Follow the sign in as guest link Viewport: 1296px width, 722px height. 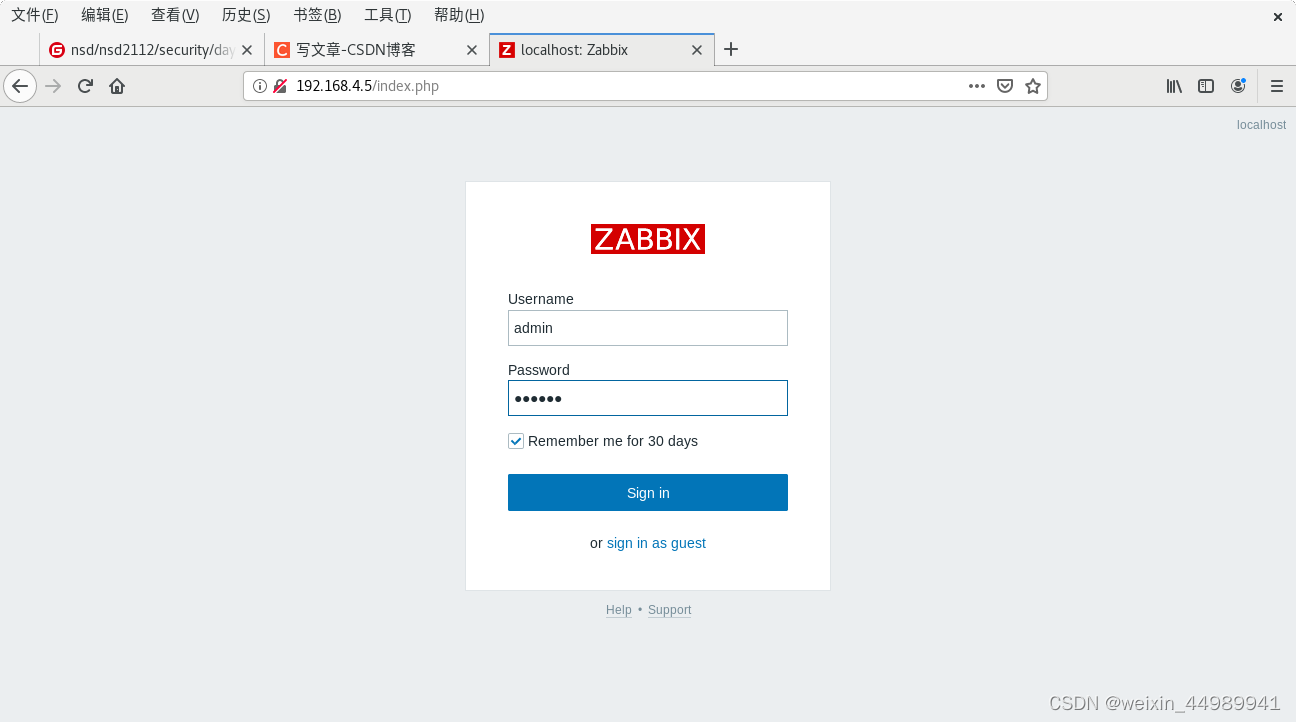point(656,543)
